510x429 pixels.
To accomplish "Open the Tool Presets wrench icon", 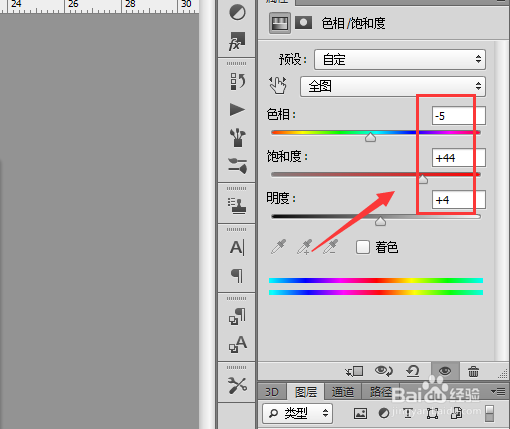I will [237, 385].
